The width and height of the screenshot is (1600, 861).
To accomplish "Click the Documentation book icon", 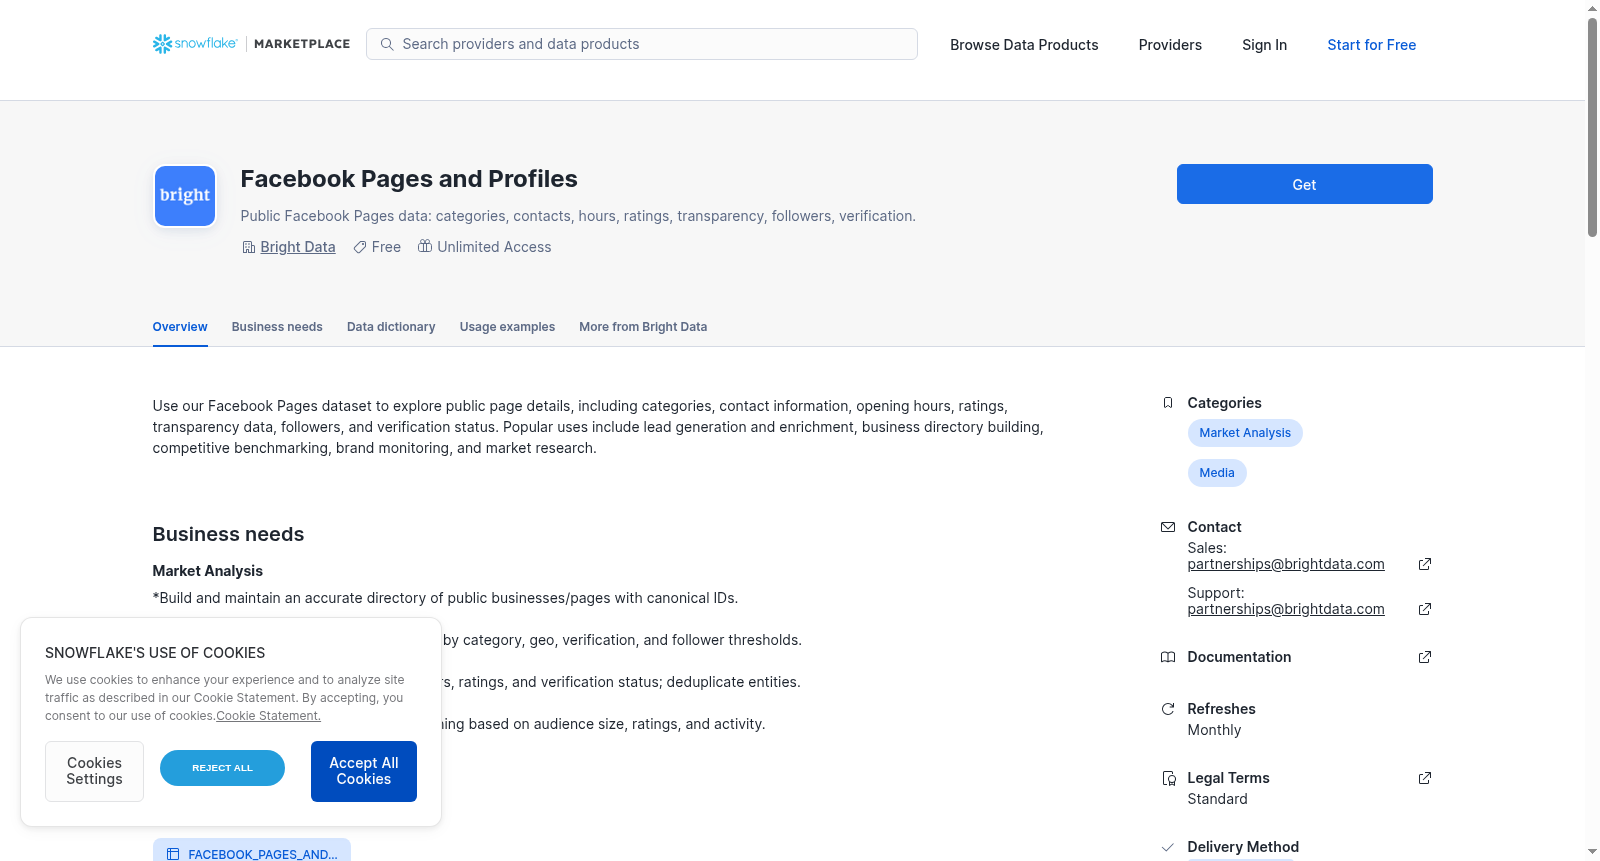I will 1168,657.
